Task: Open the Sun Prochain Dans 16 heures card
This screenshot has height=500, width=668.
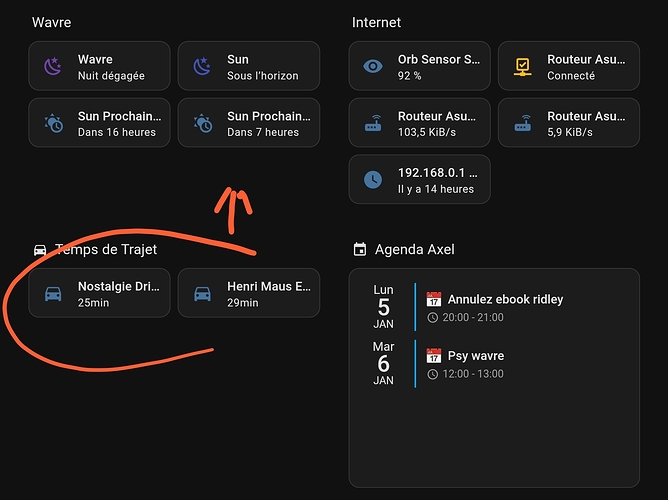Action: pos(99,123)
